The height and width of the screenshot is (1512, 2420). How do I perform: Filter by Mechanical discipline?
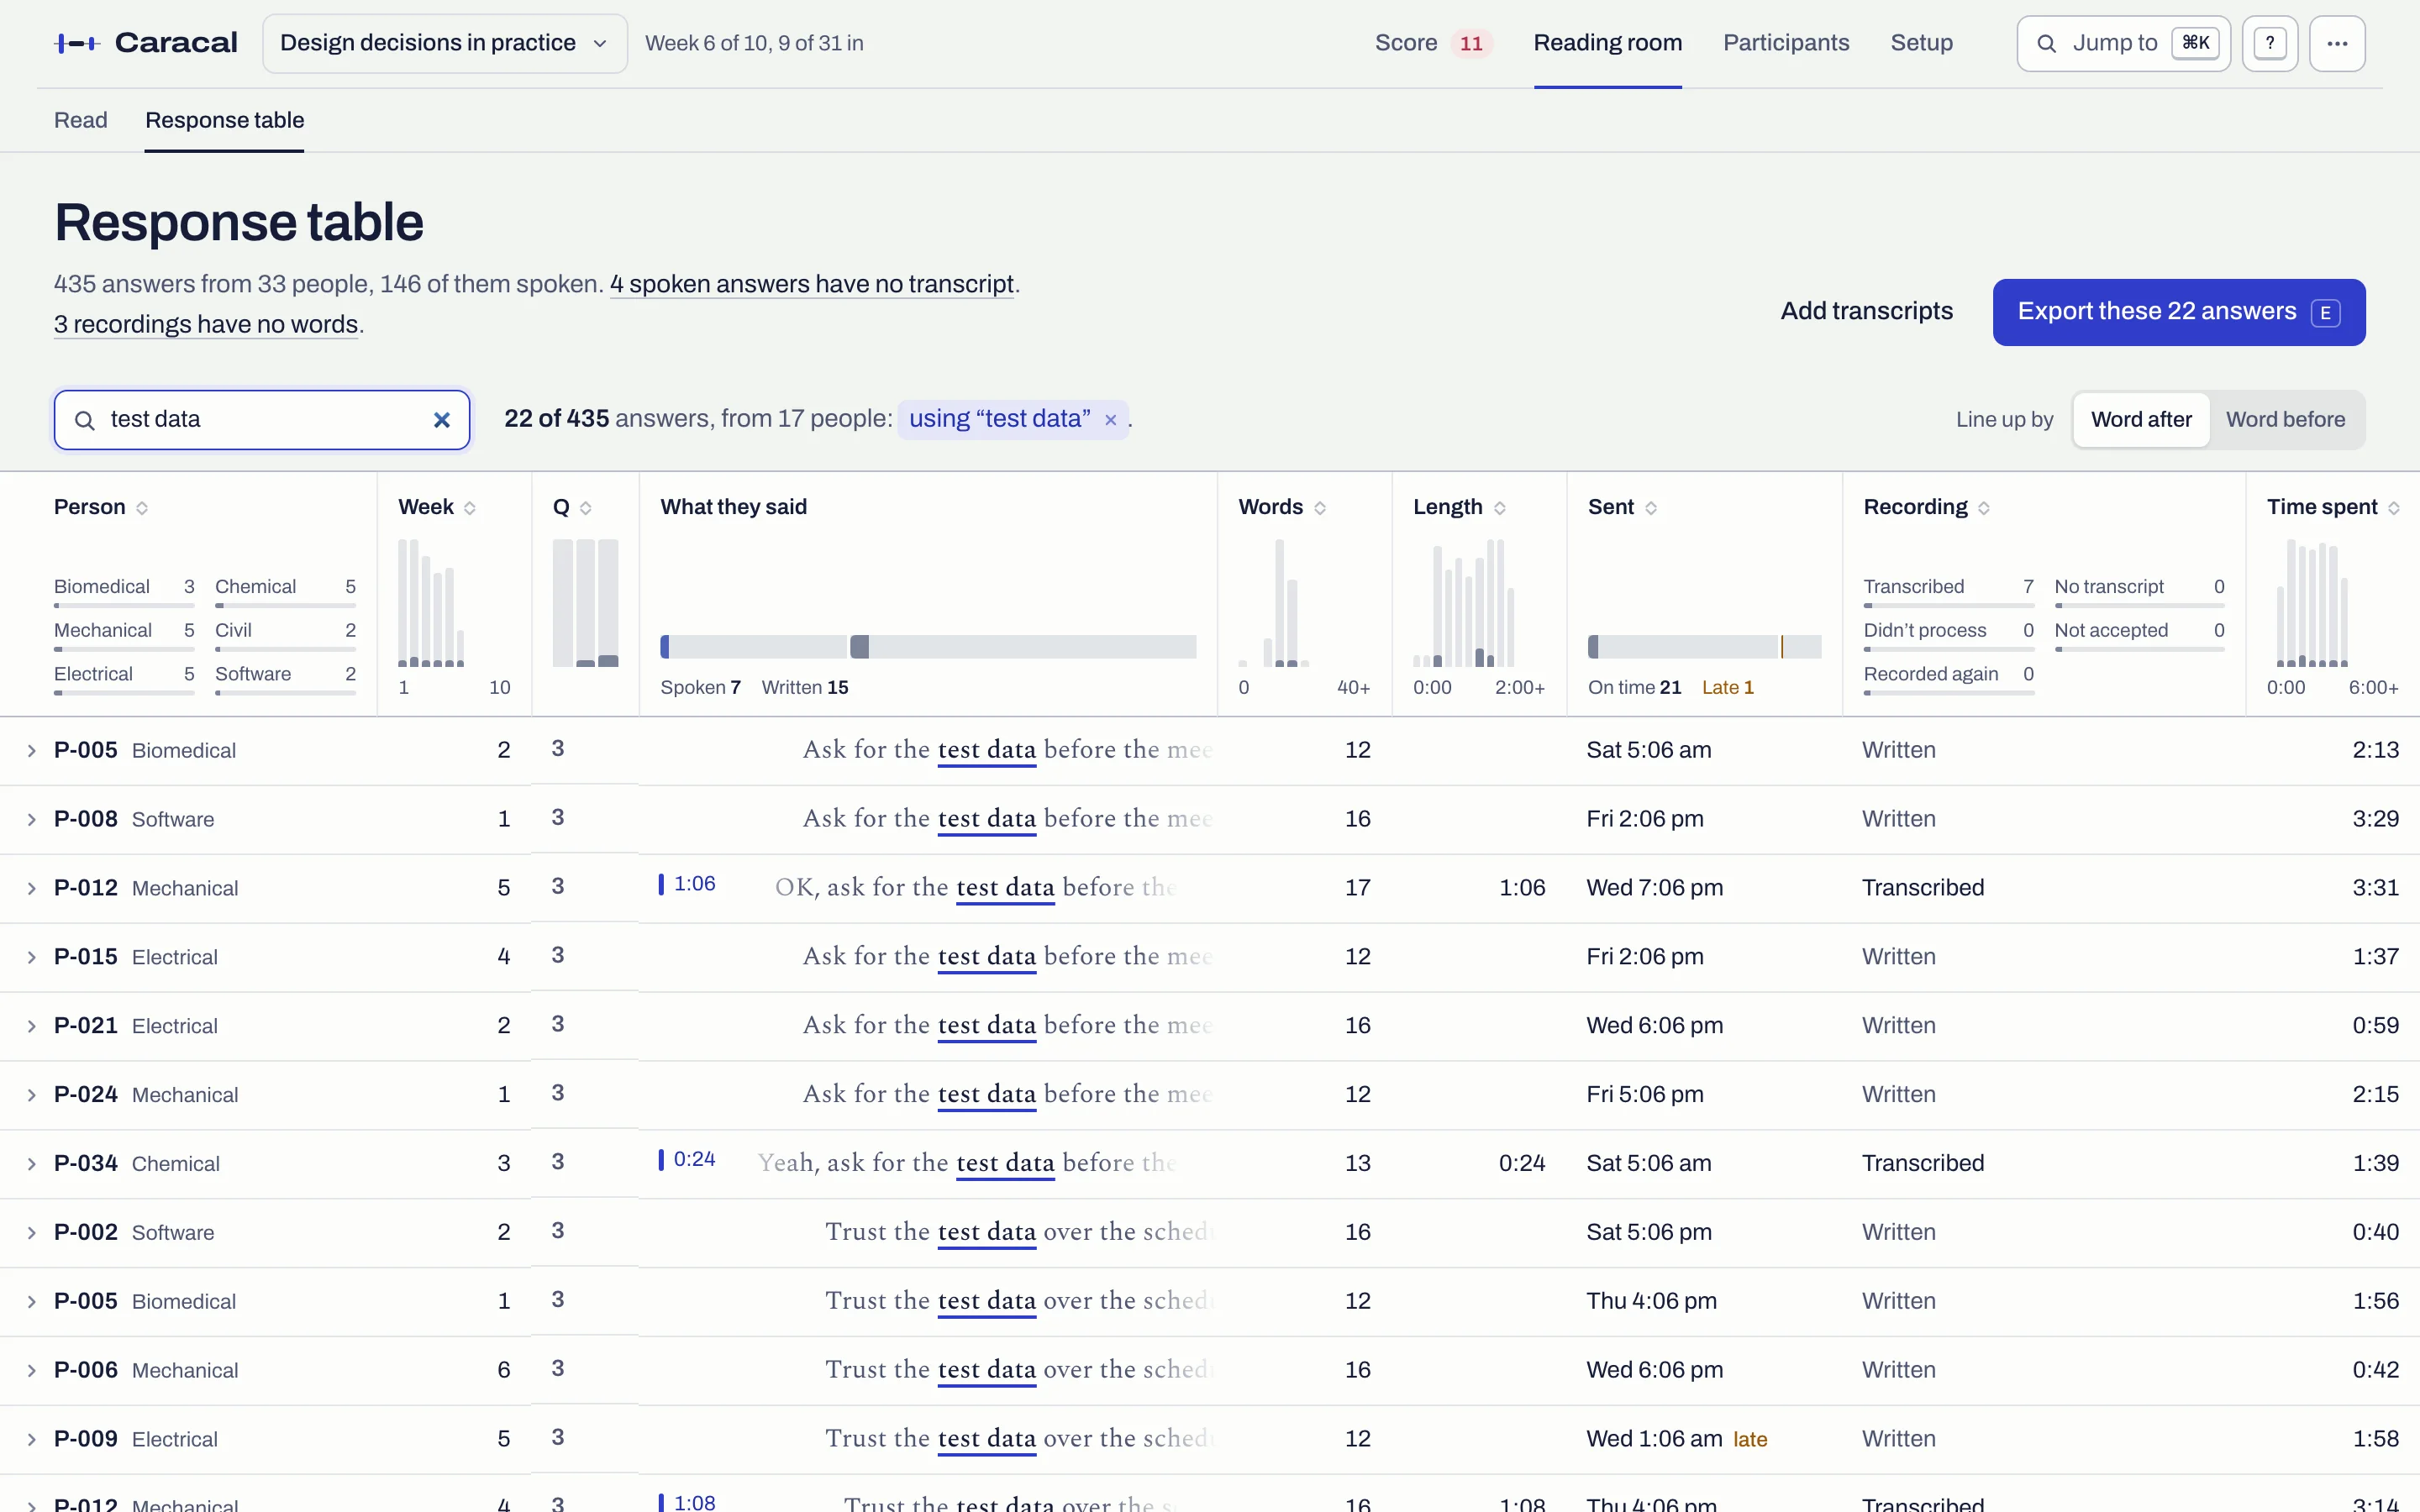click(124, 635)
